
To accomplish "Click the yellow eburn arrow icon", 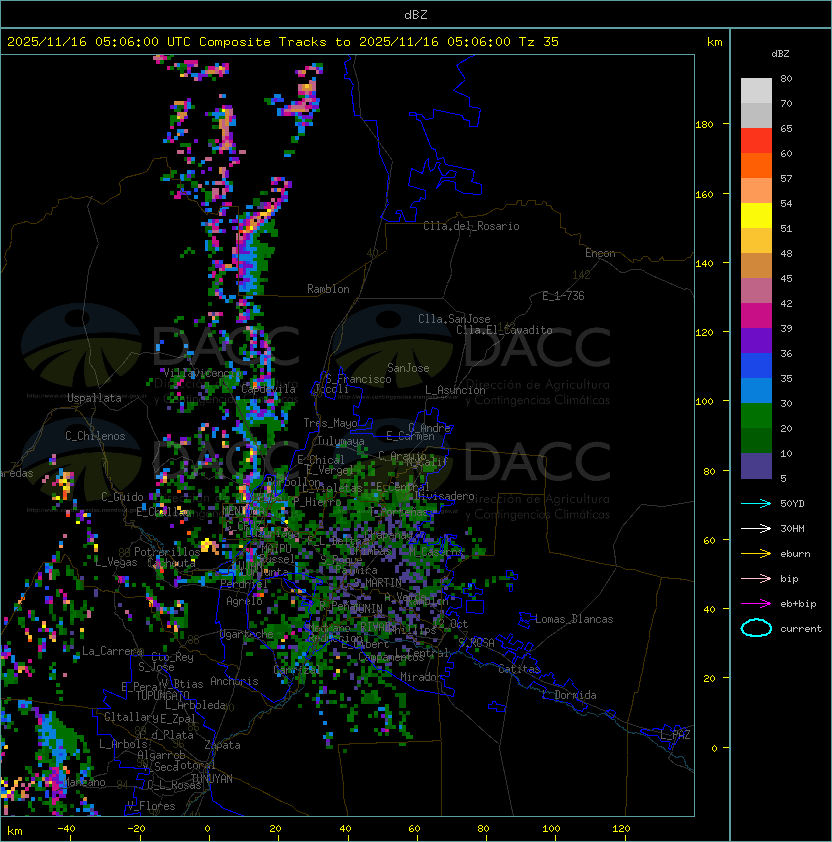I will click(756, 554).
